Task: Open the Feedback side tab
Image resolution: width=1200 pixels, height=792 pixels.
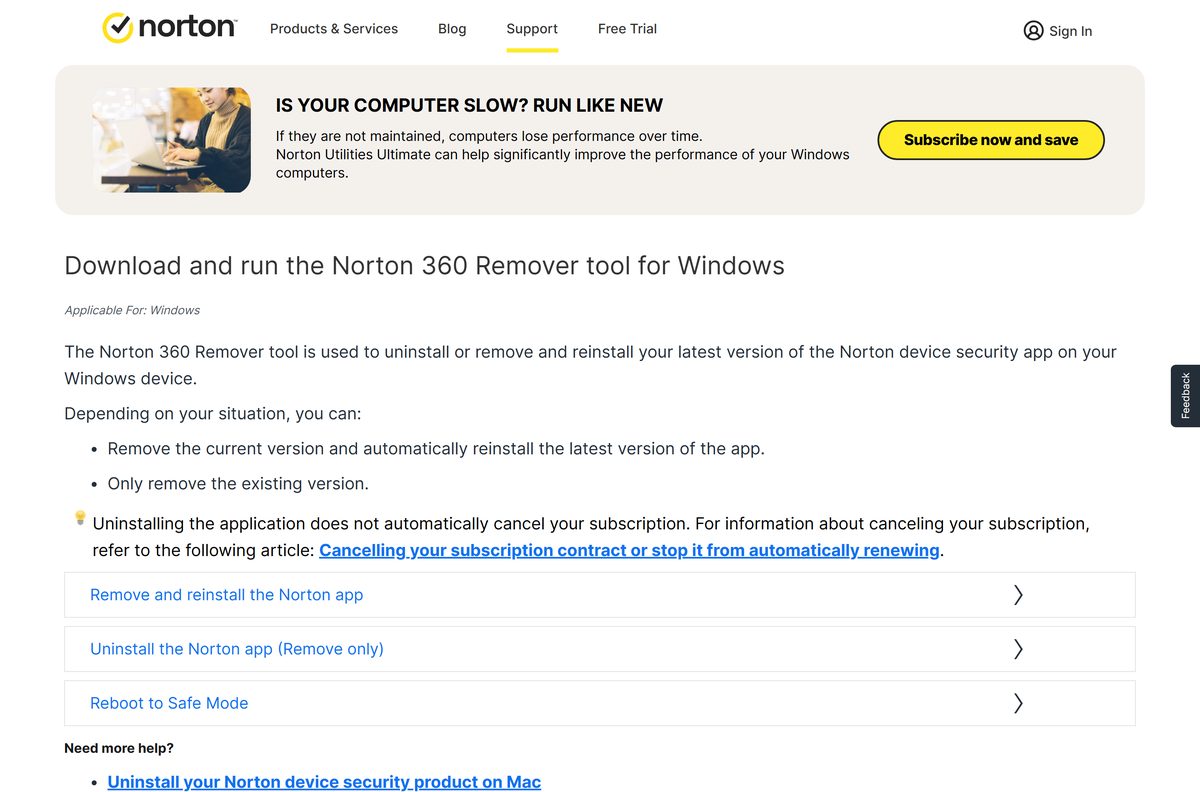Action: pos(1185,396)
